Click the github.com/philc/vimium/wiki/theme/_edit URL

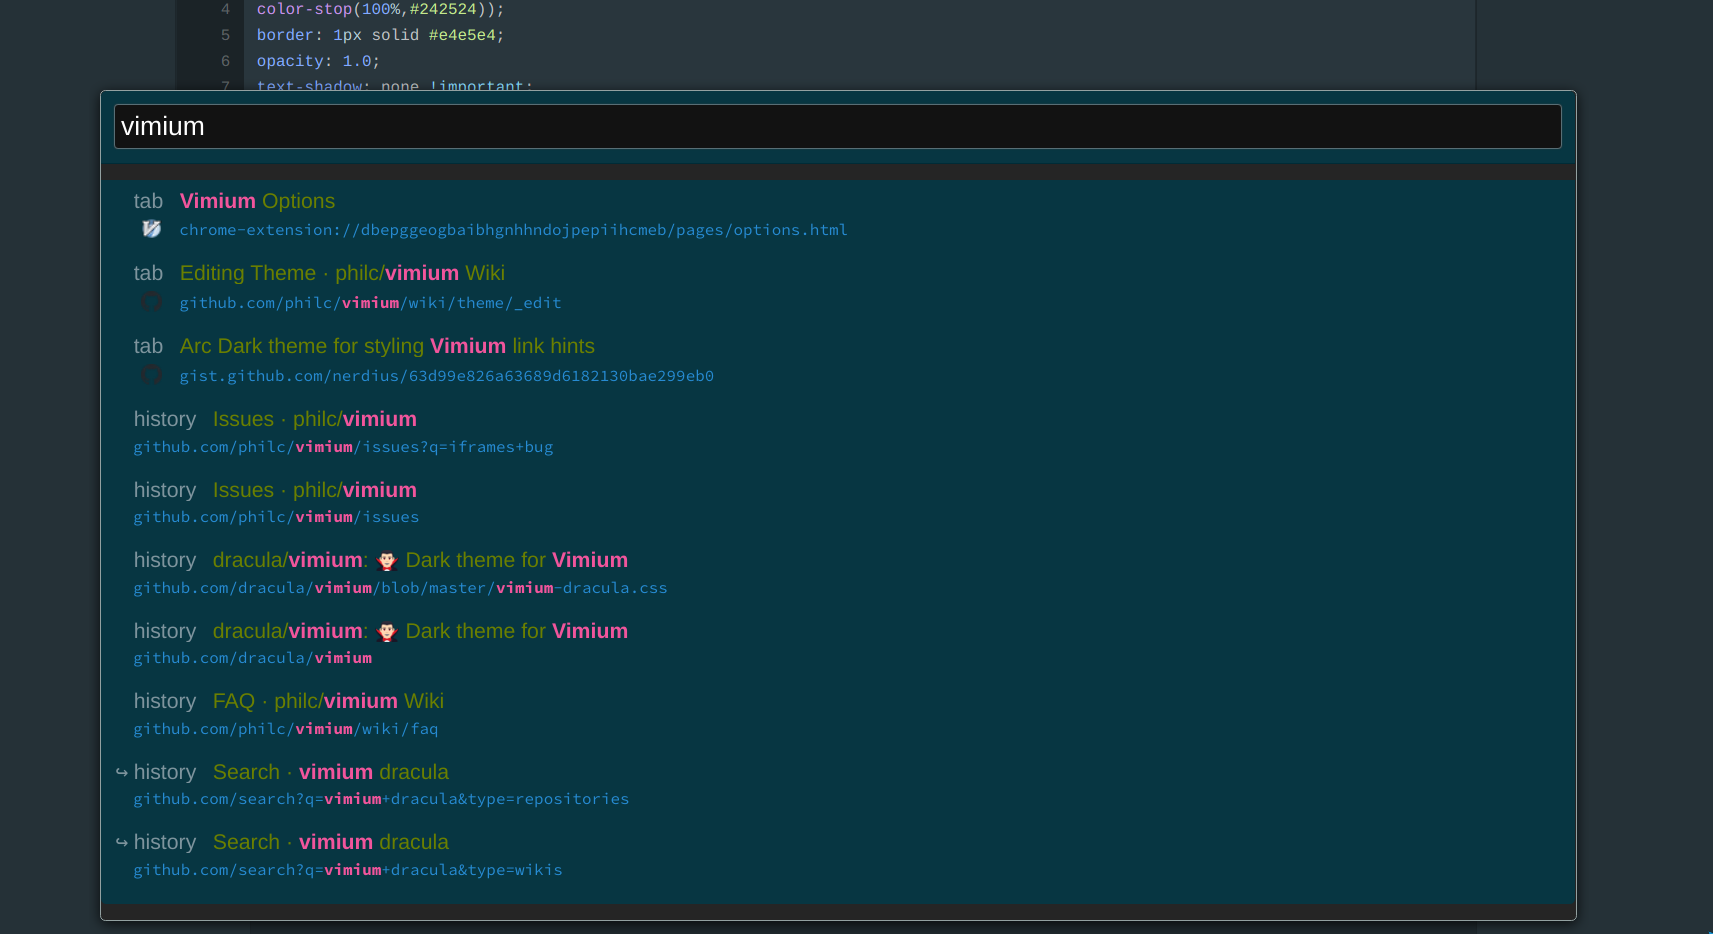370,303
